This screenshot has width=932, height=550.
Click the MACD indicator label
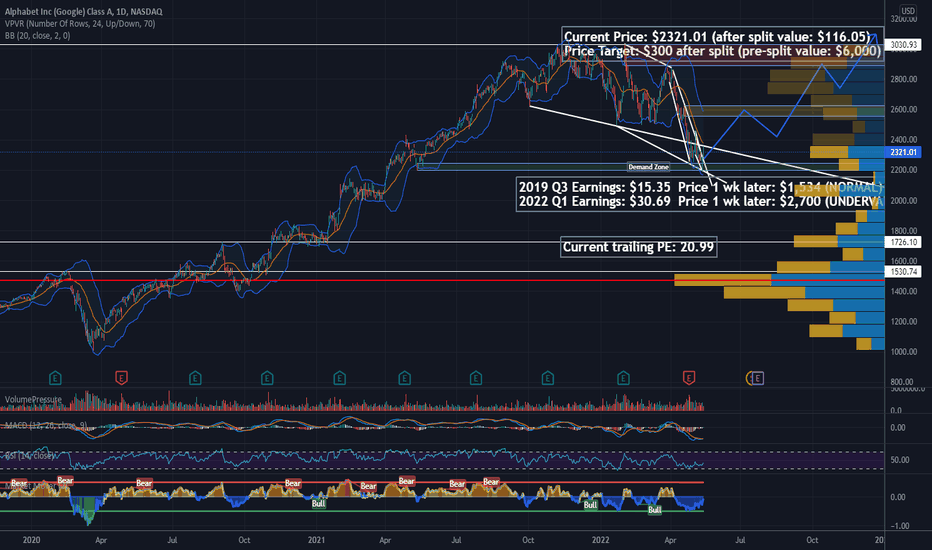coord(46,426)
